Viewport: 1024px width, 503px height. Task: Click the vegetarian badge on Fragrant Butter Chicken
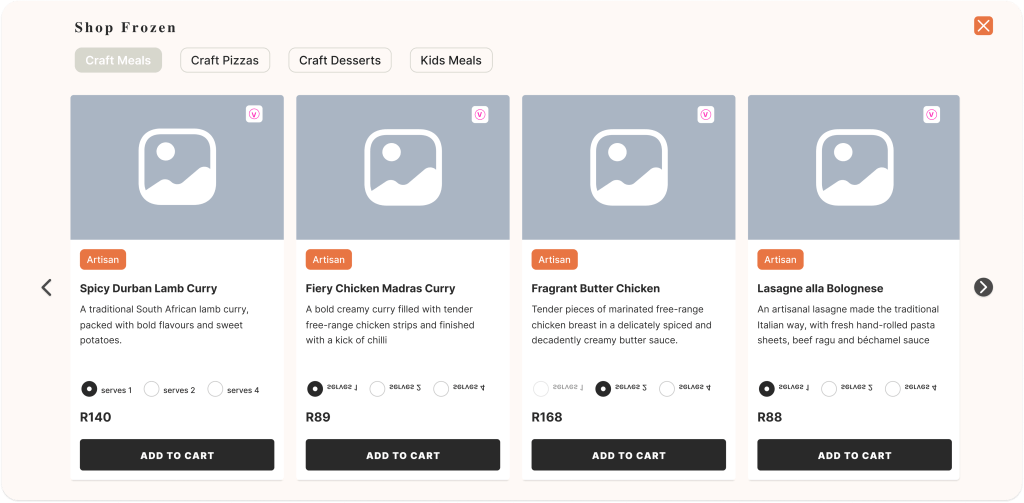pos(706,115)
